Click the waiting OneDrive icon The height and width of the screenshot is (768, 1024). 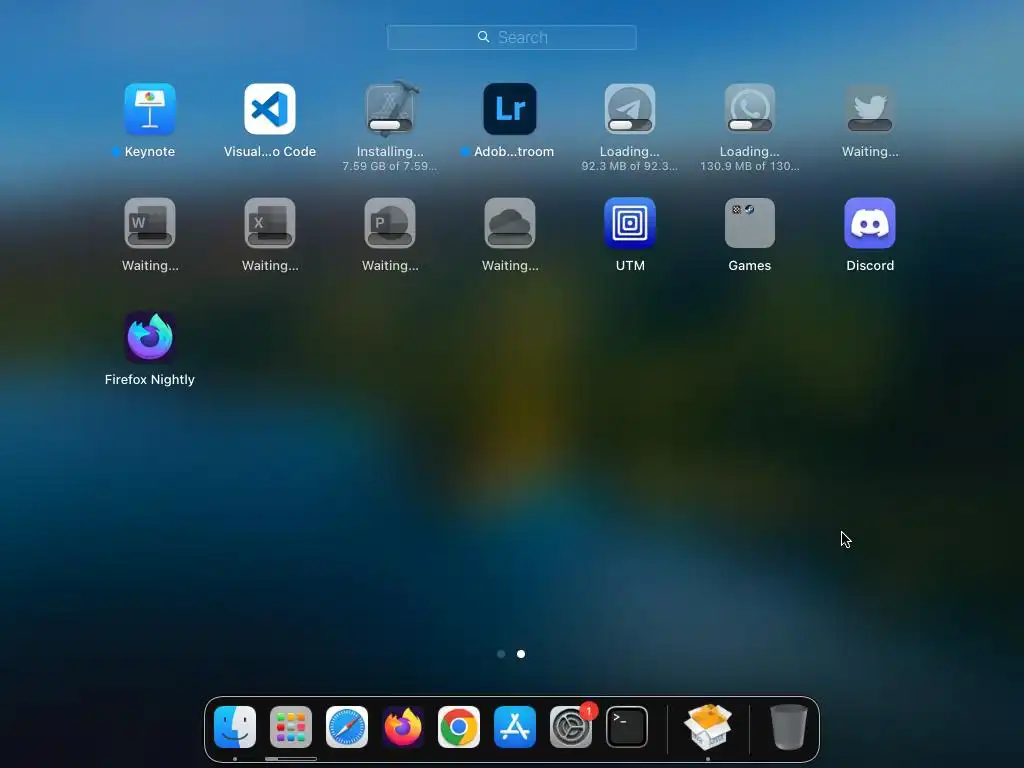510,223
